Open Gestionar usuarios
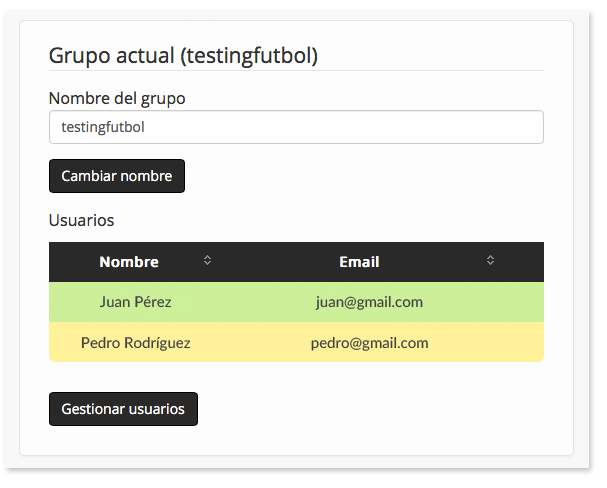The image size is (607, 488). pyautogui.click(x=123, y=409)
